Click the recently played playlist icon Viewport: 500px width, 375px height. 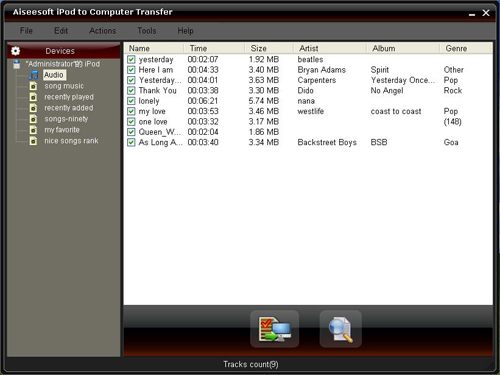[33, 97]
